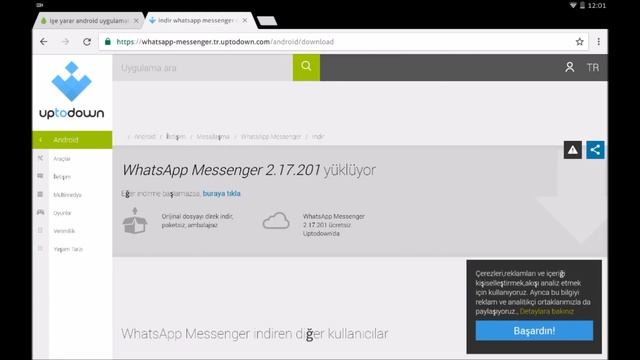Open the Verimlilik category
This screenshot has height=360, width=640.
click(x=64, y=231)
